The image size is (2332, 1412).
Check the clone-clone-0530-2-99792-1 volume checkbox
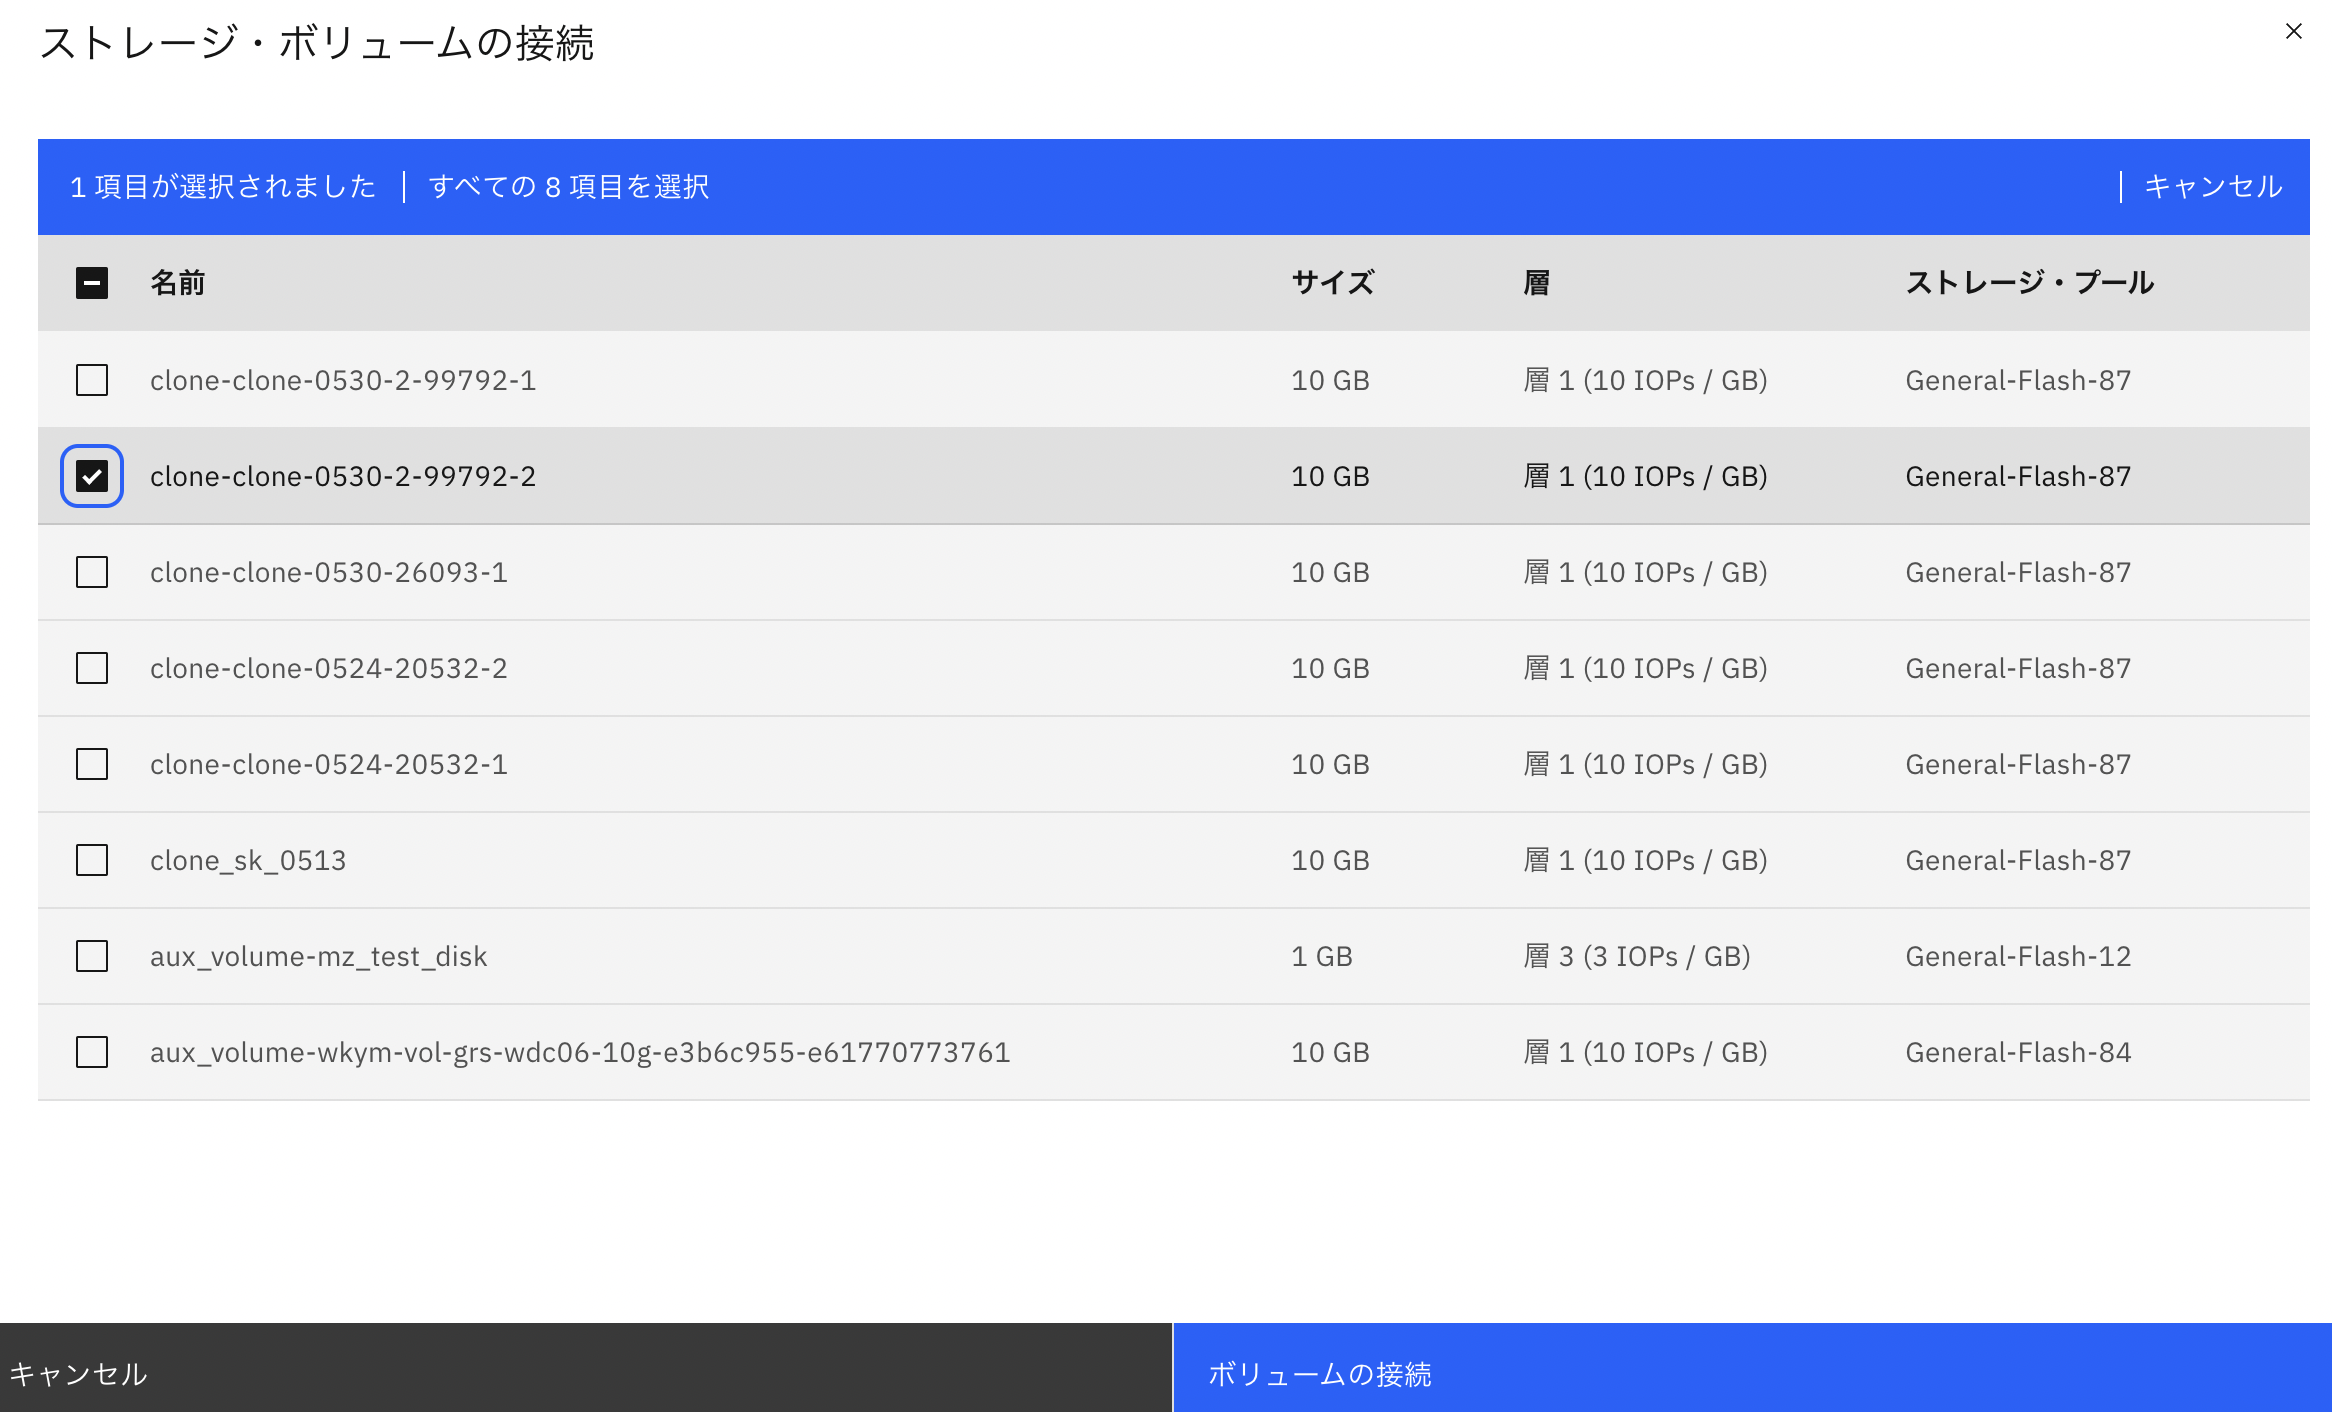[92, 380]
